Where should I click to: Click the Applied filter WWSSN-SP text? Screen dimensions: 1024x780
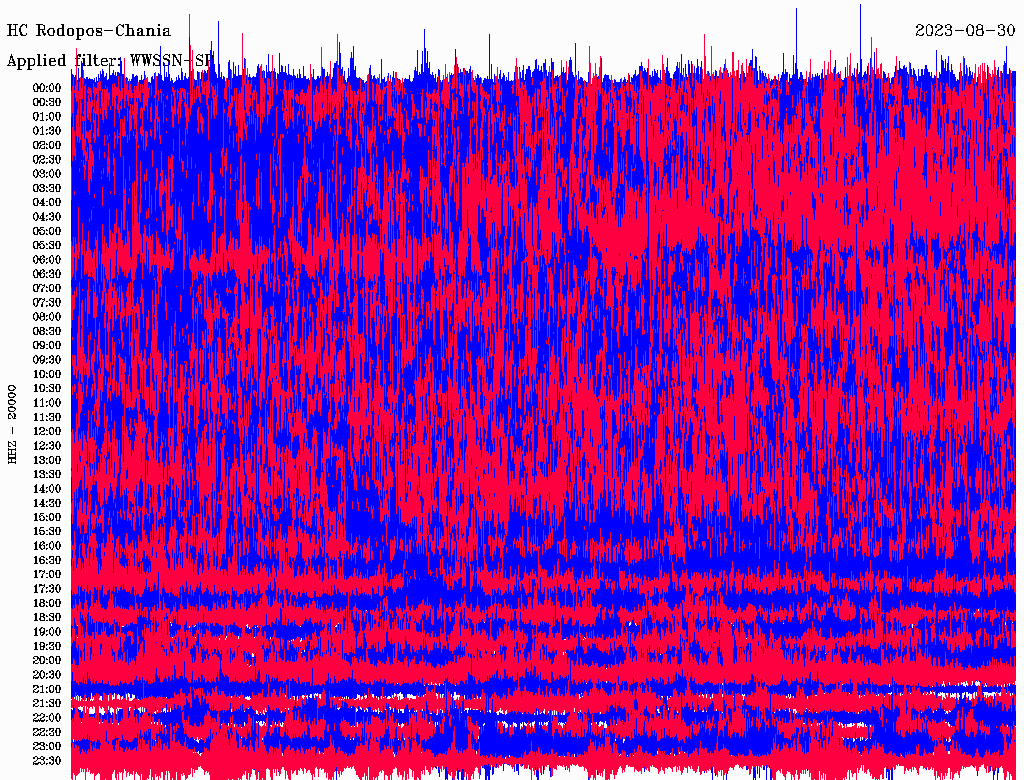click(110, 61)
